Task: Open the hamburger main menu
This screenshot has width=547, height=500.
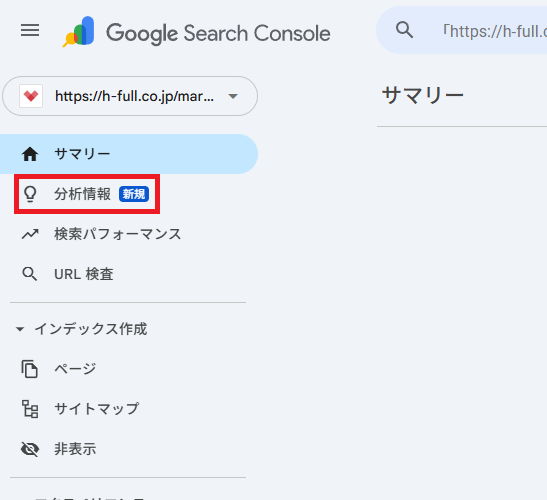Action: point(30,30)
